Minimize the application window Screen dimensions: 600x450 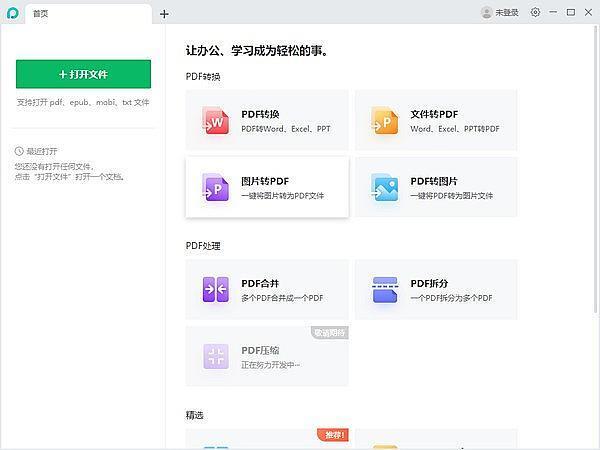tap(553, 13)
